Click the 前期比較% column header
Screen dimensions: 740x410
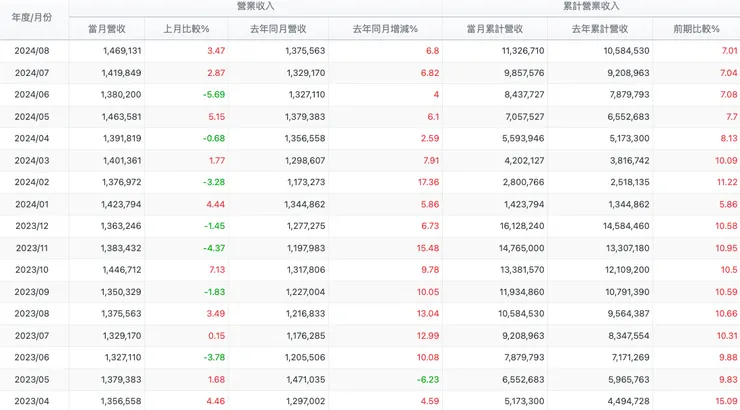coord(697,29)
